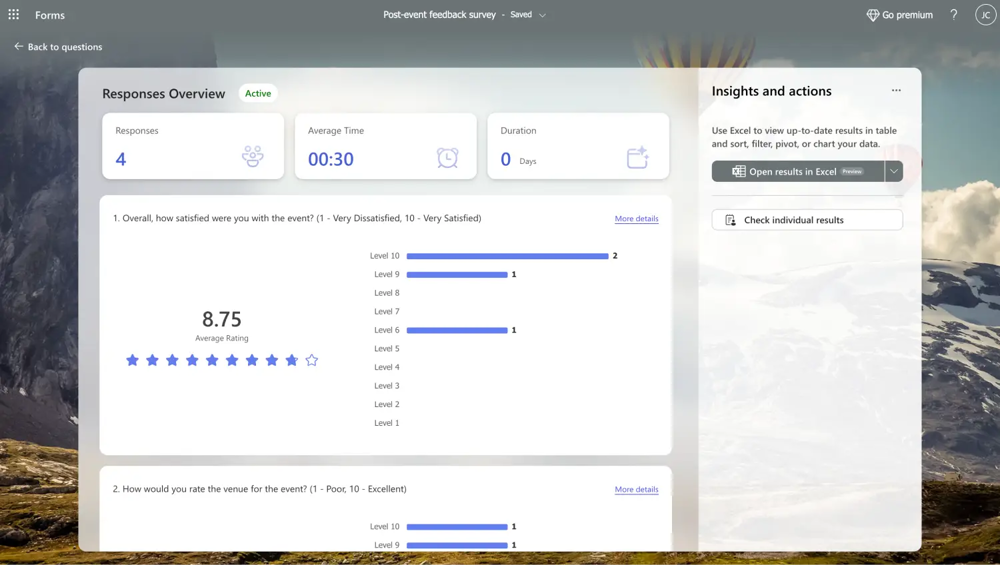1000x565 pixels.
Task: Open More details for venue question
Action: coord(636,489)
